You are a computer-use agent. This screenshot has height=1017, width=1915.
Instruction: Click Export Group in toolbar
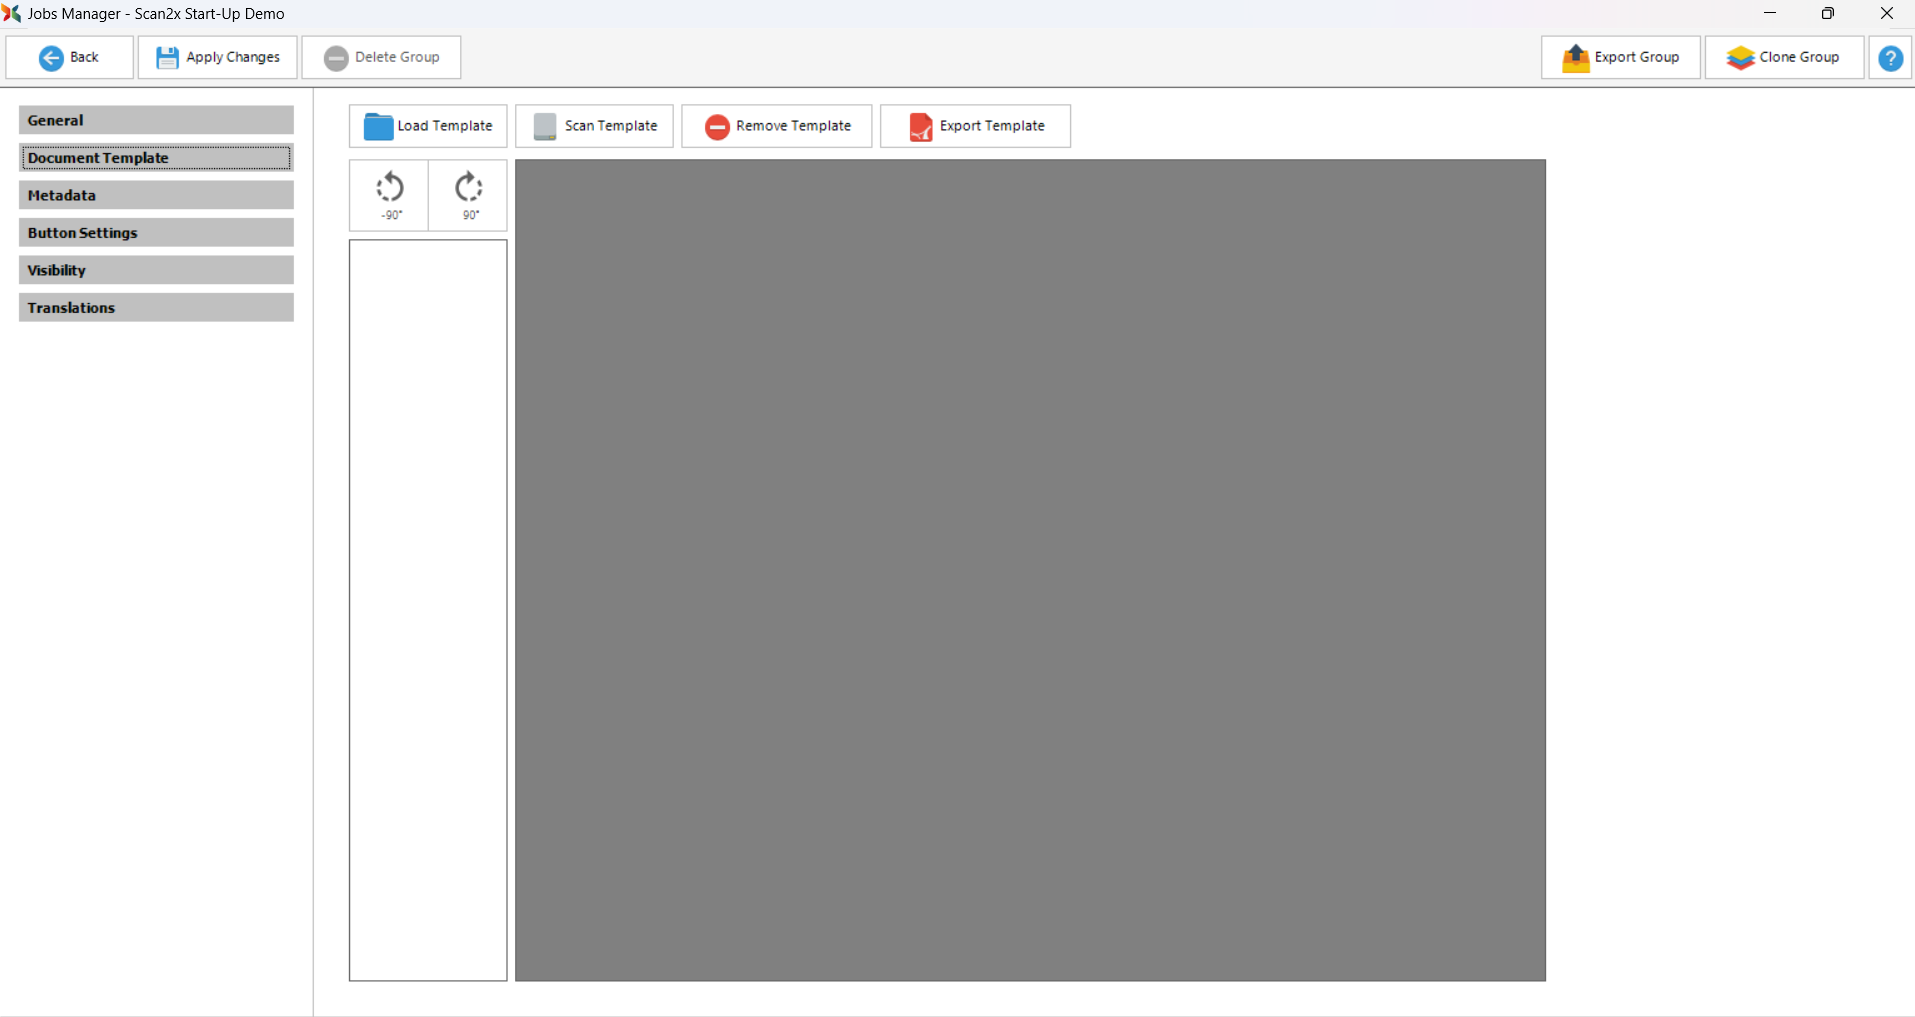pos(1620,58)
